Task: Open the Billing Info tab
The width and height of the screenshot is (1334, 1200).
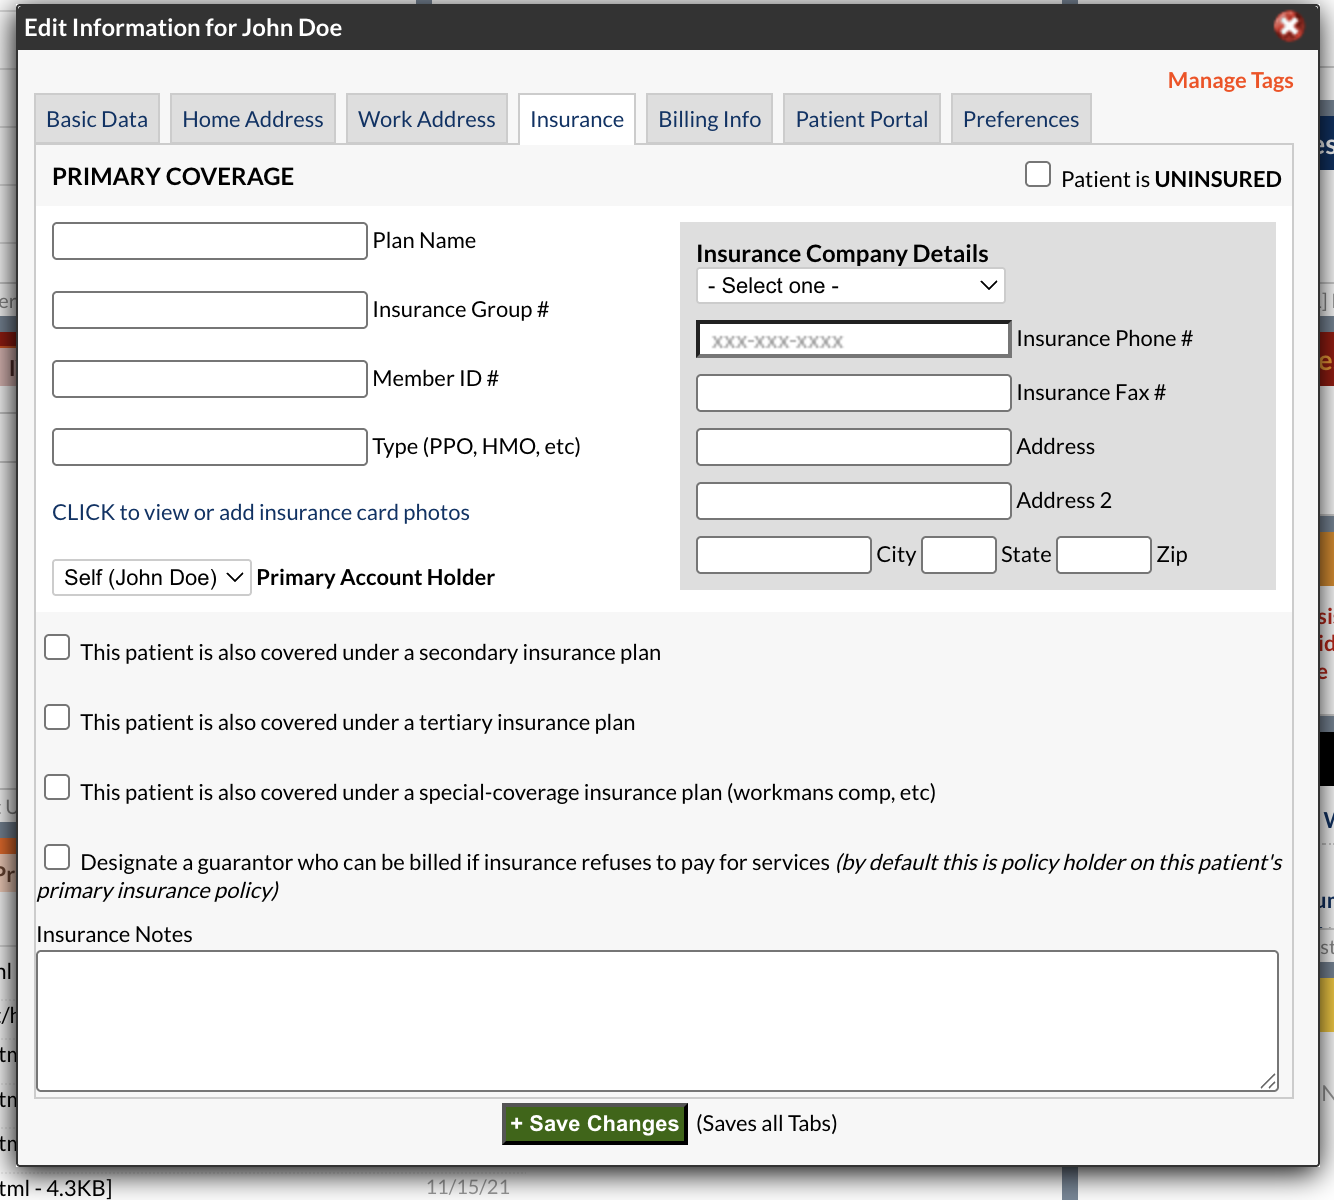Action: pyautogui.click(x=710, y=119)
